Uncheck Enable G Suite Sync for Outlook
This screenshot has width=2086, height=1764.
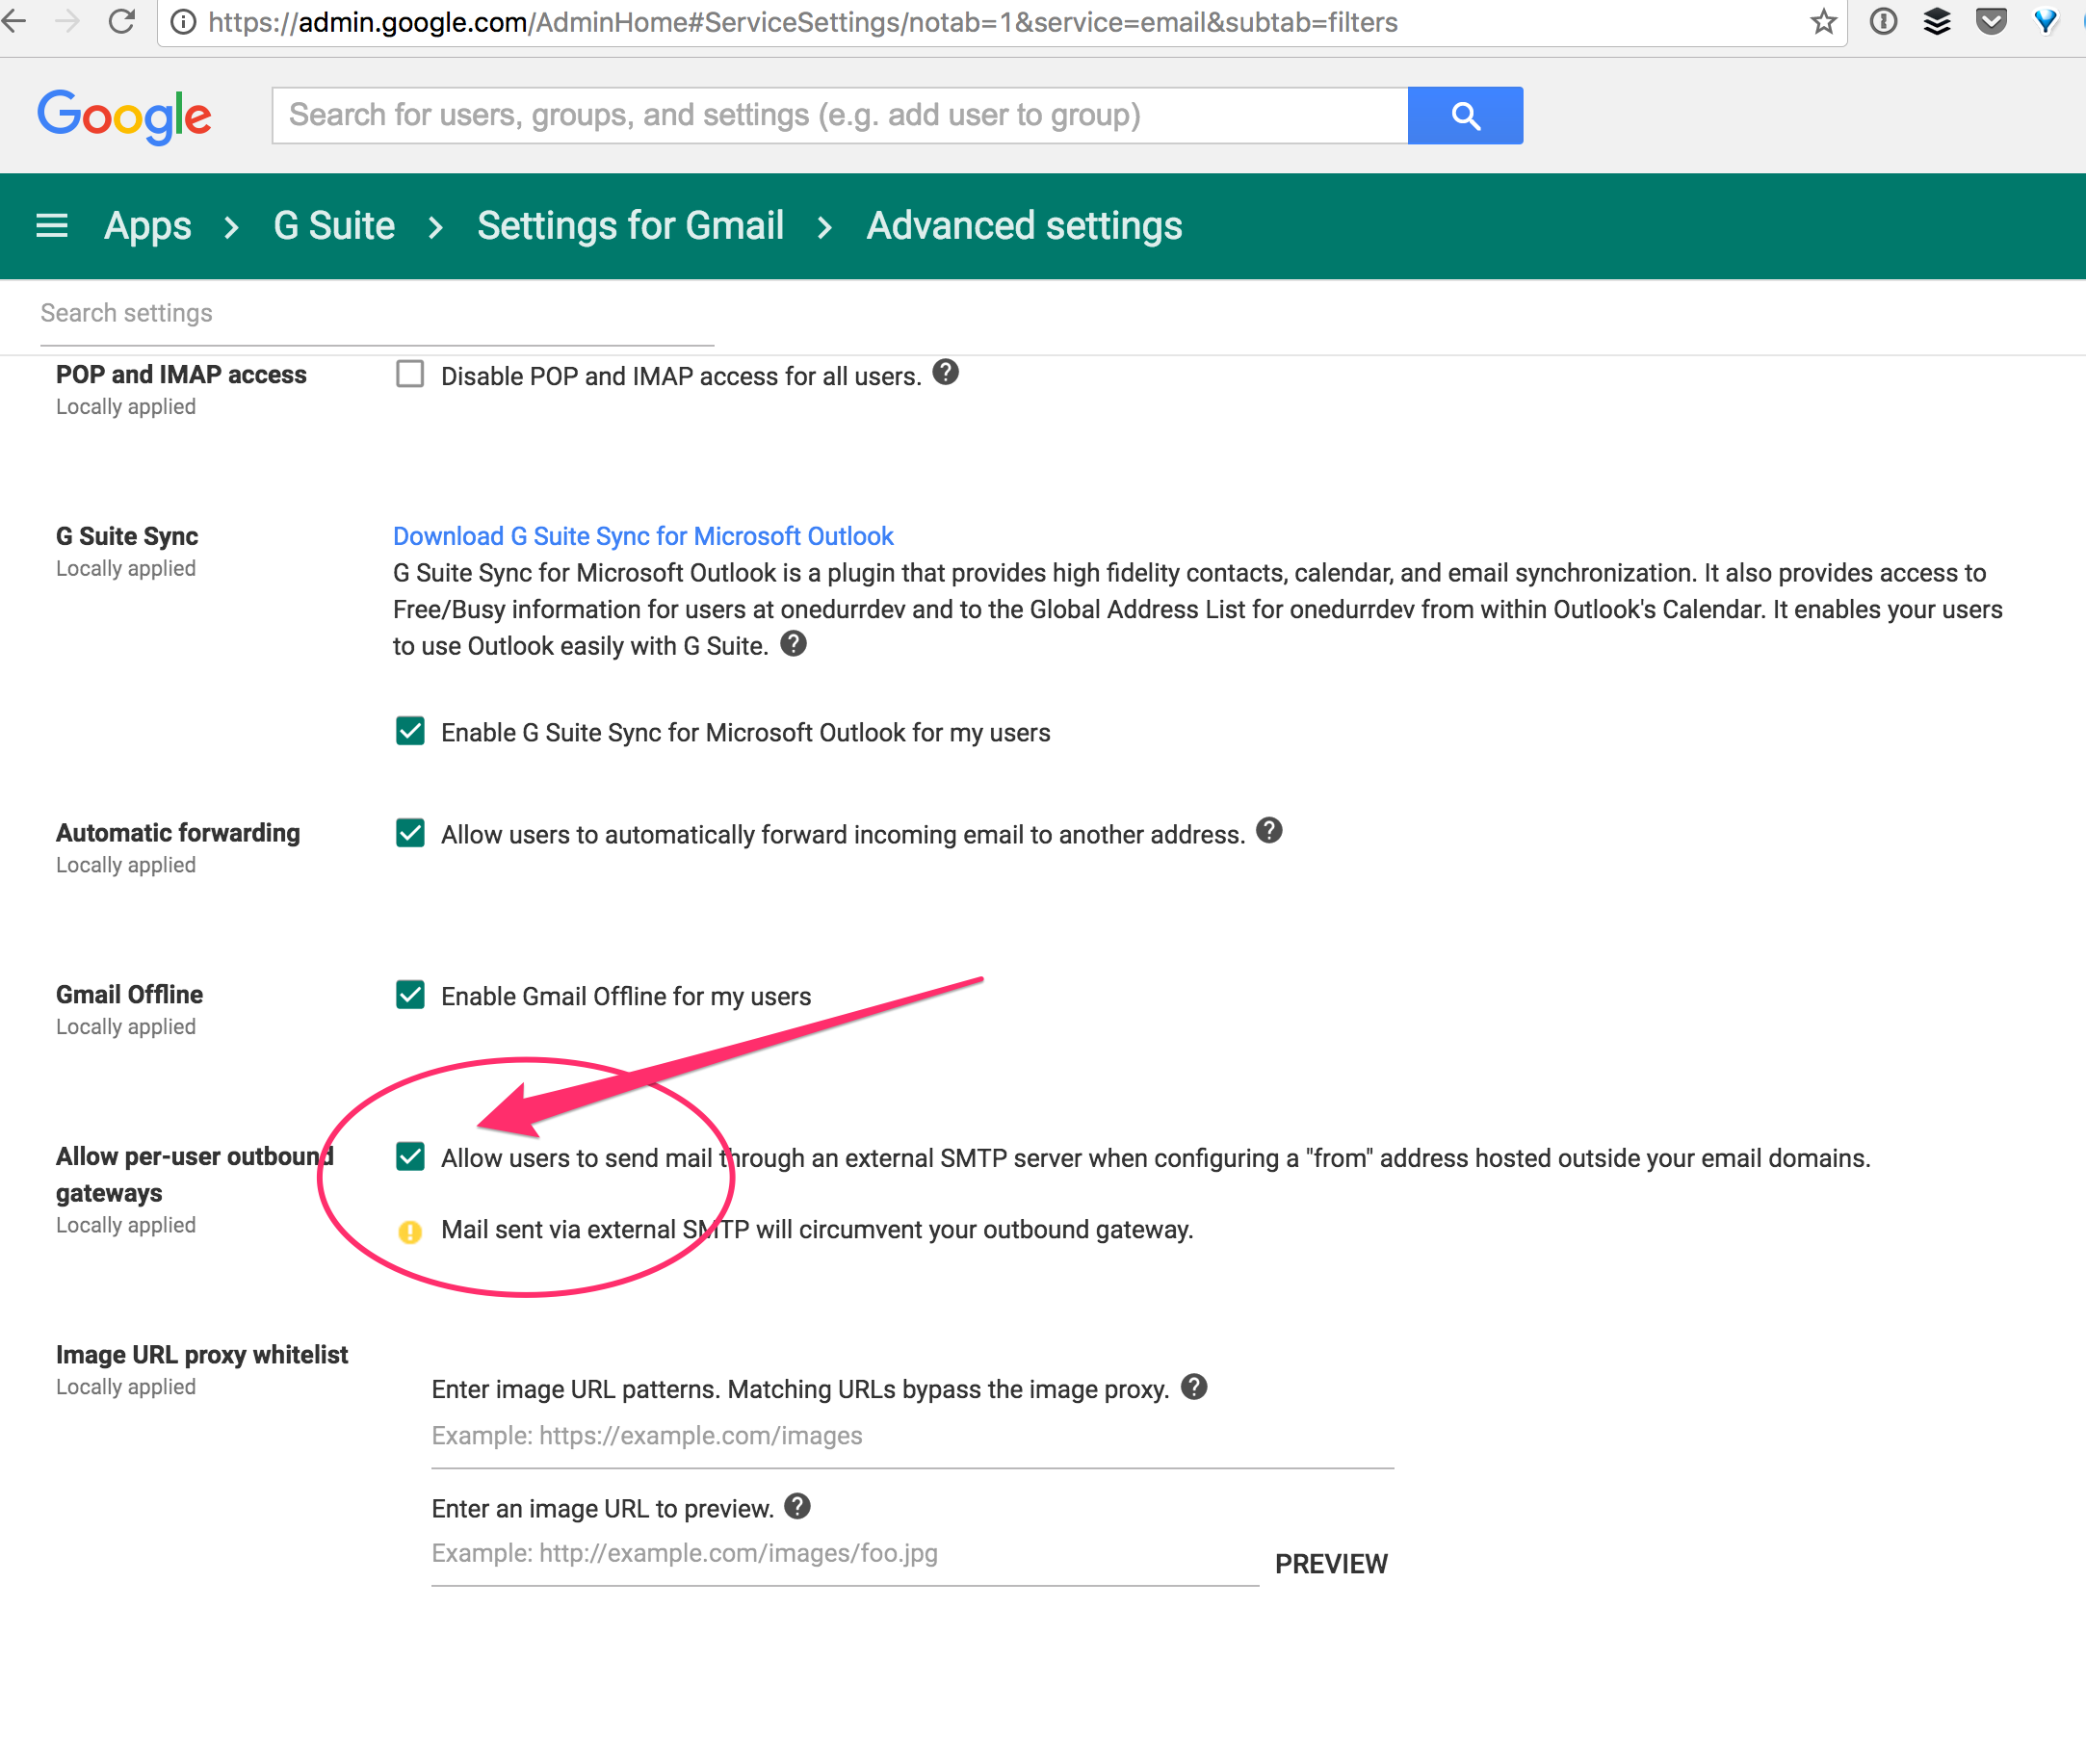pyautogui.click(x=410, y=731)
